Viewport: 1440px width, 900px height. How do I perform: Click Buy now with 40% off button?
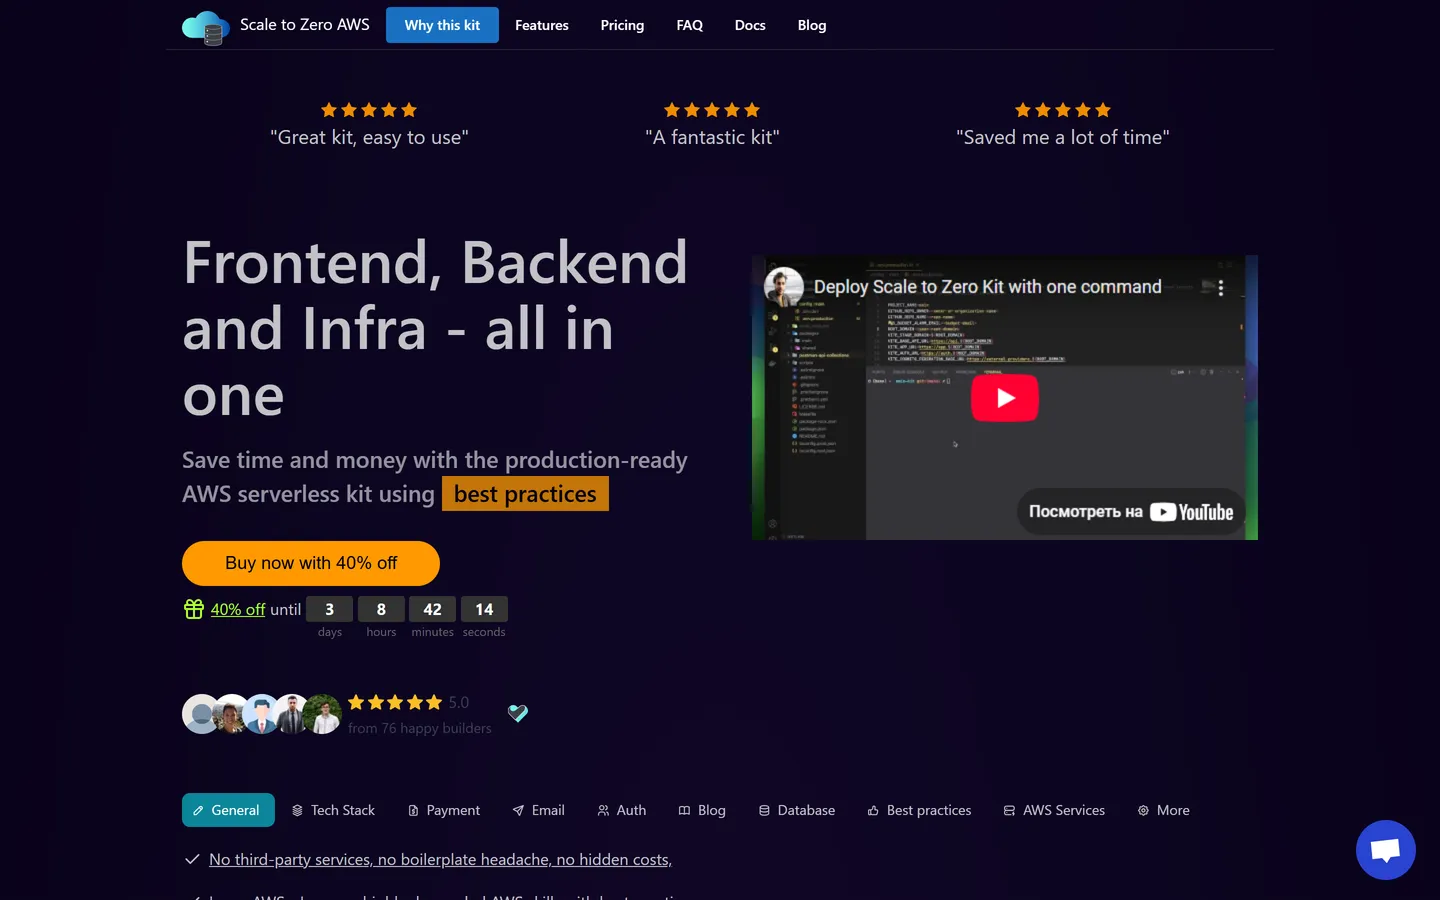[x=311, y=563]
